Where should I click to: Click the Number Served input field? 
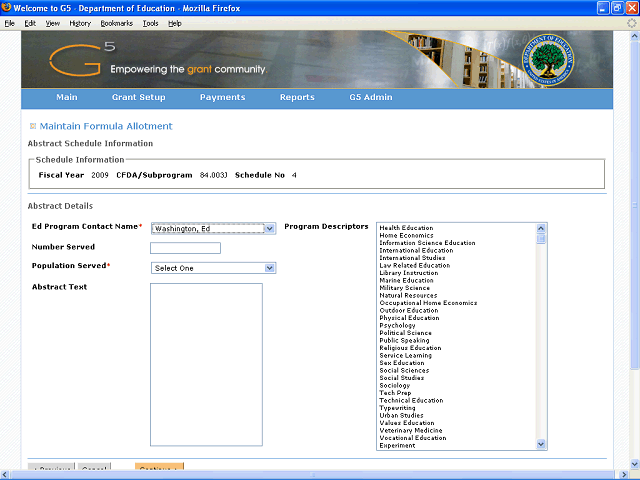[185, 248]
